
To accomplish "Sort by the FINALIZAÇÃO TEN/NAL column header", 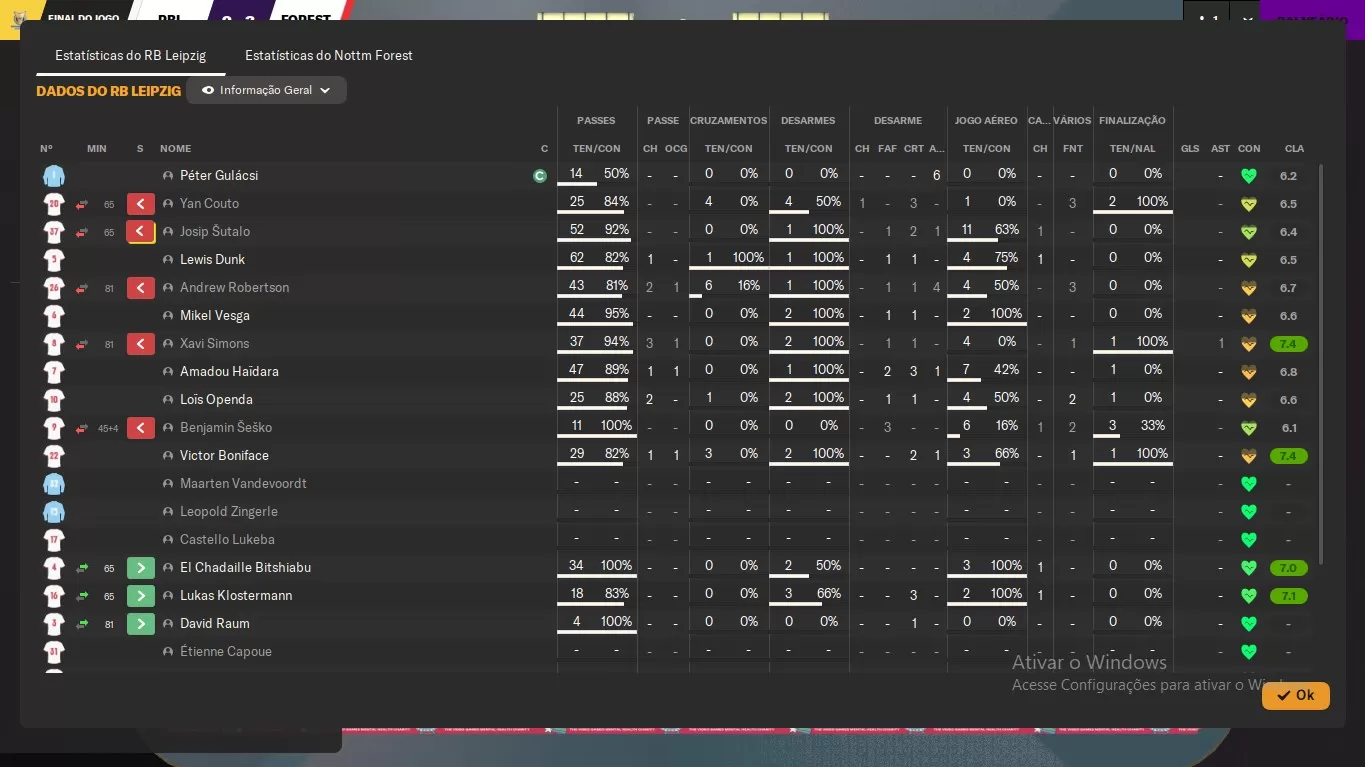I will 1132,149.
